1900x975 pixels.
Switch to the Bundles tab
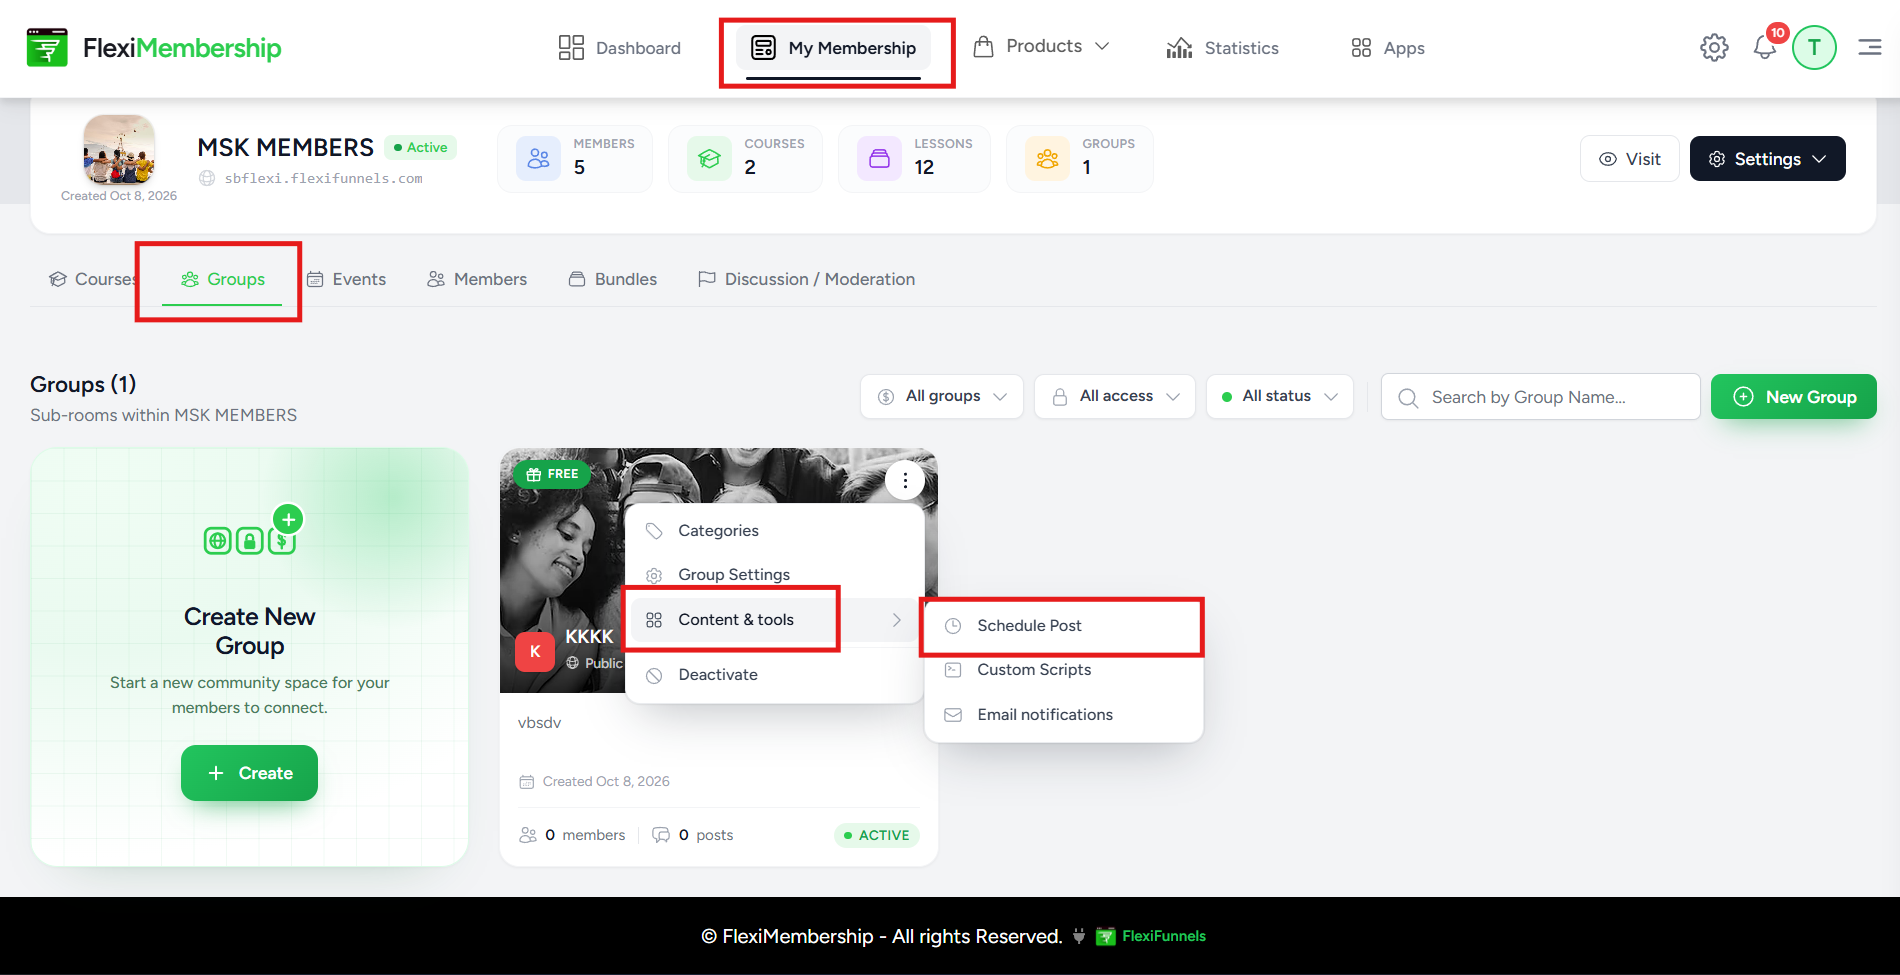coord(613,279)
